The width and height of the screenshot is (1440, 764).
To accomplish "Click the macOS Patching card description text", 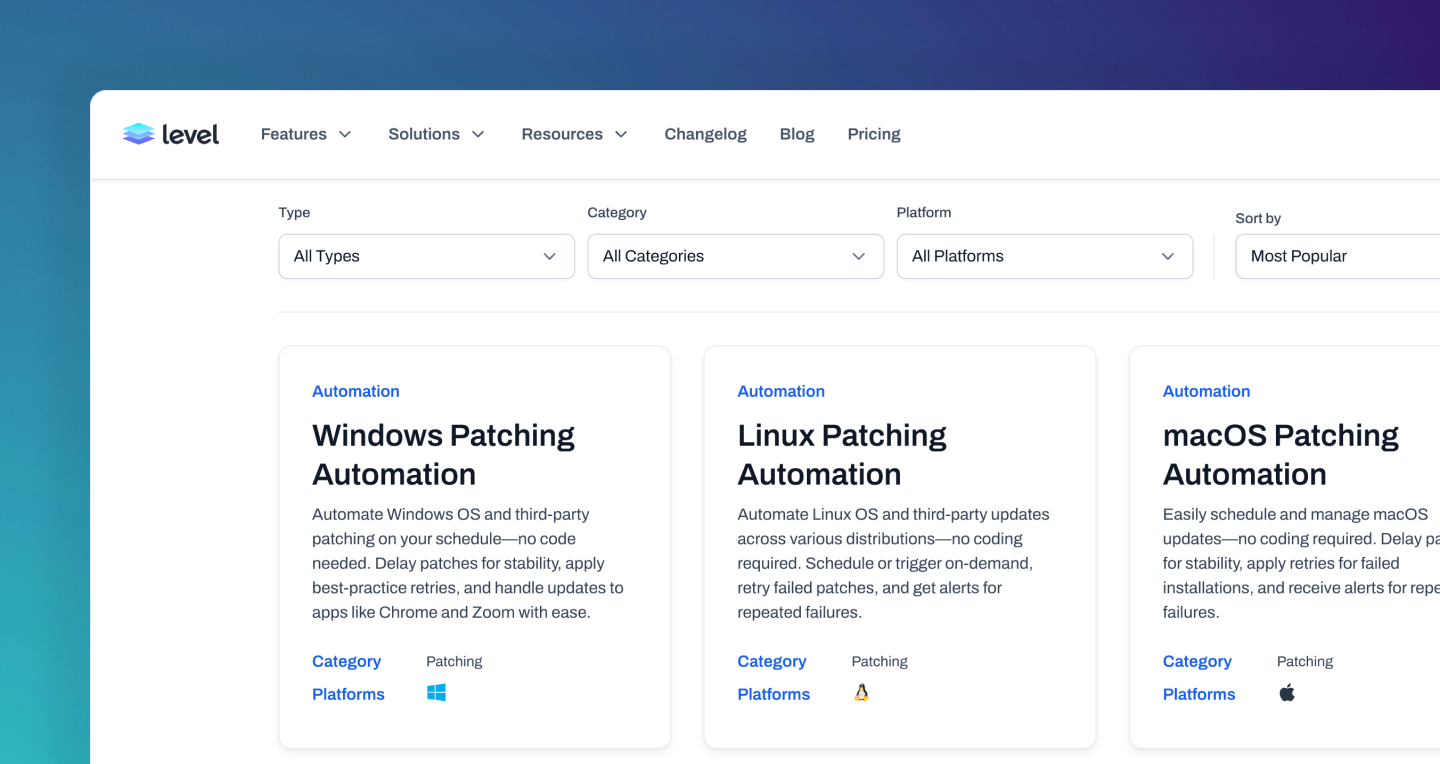I will click(1301, 563).
